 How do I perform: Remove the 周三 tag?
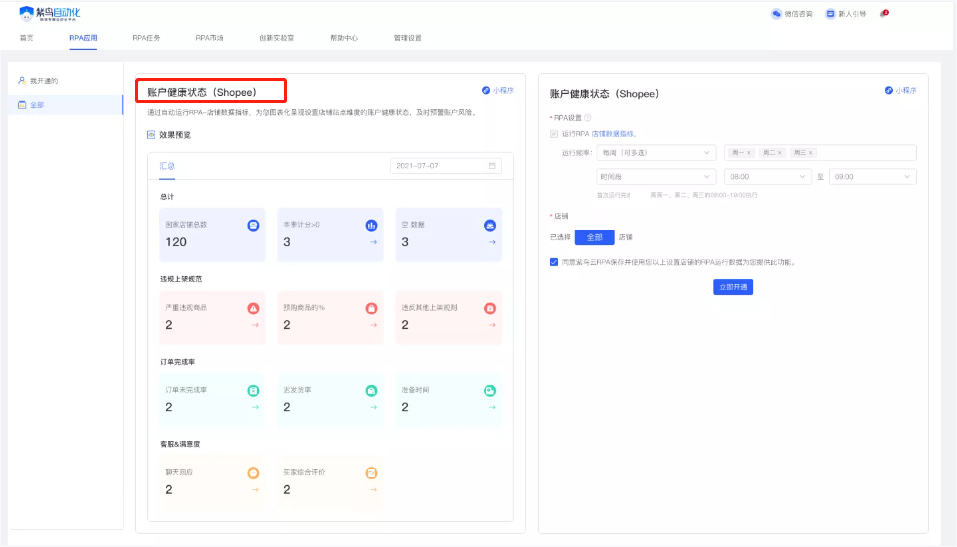point(811,153)
